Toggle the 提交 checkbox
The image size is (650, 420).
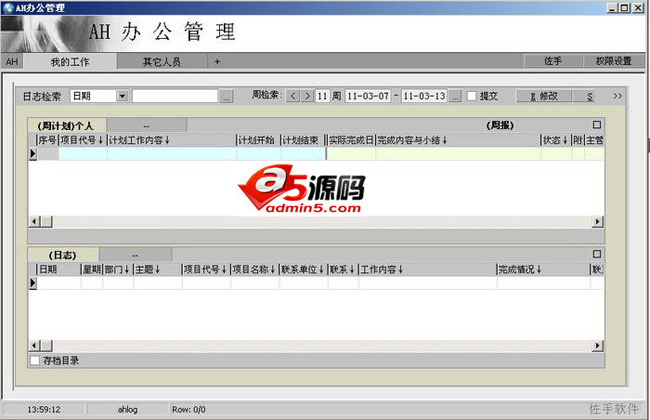click(472, 96)
